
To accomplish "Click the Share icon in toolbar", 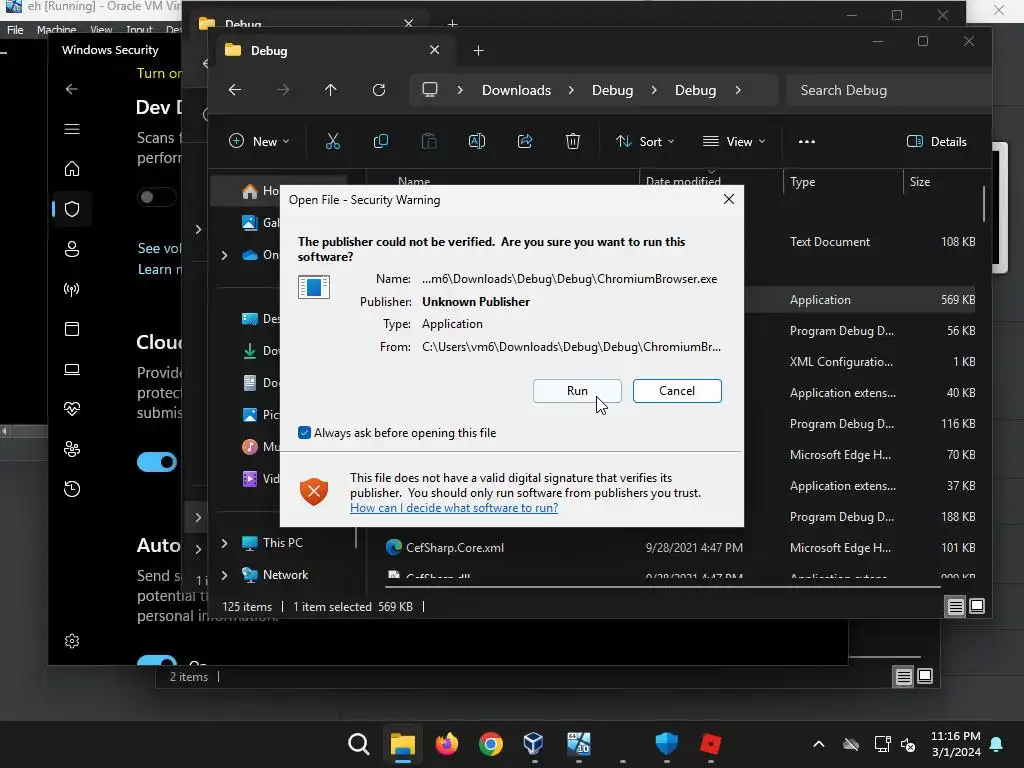I will pos(524,141).
